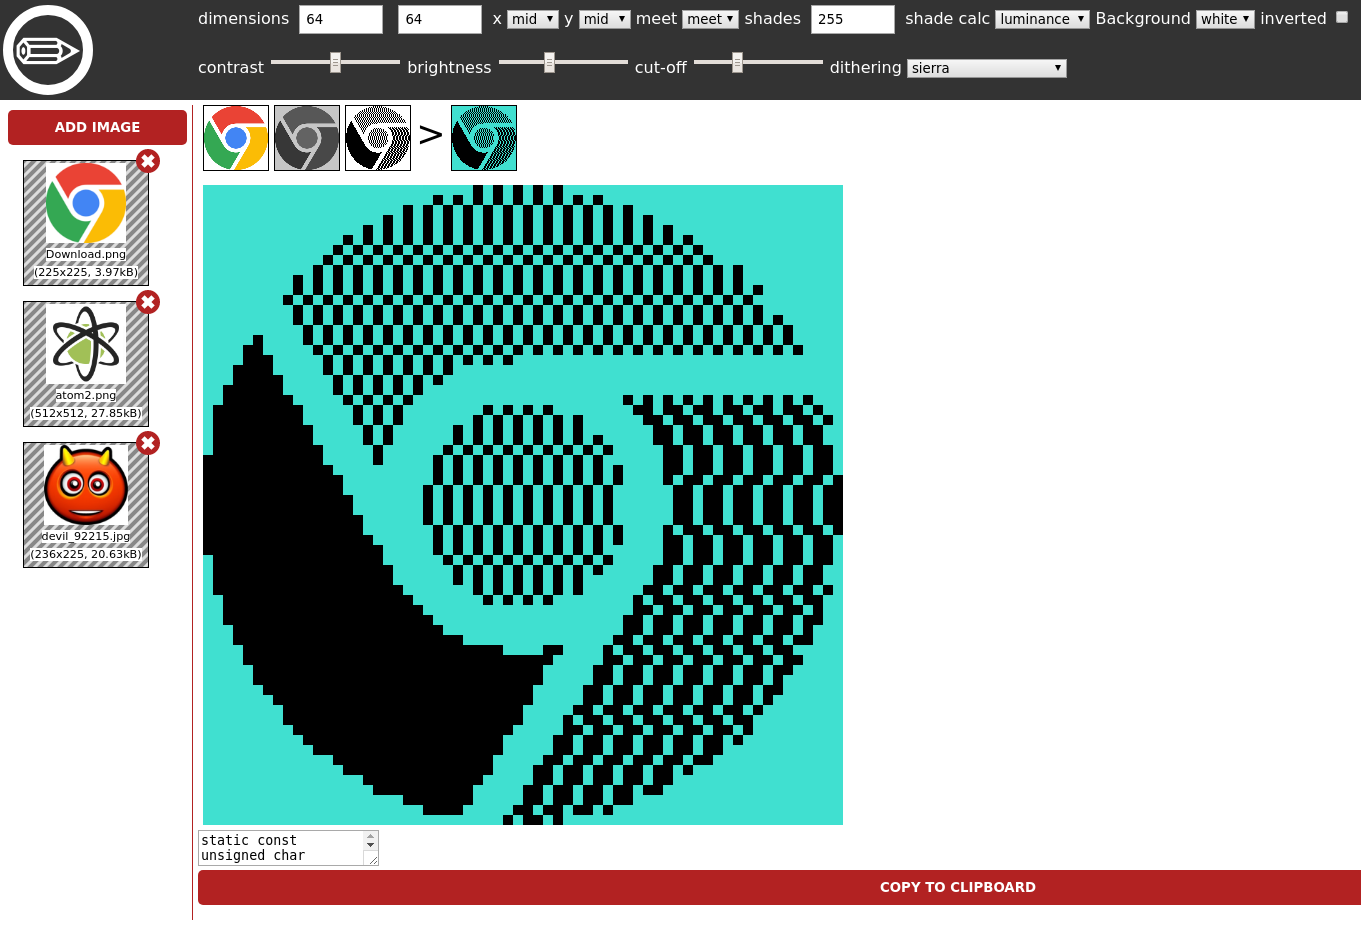1361x937 pixels.
Task: Click the grayscale conversion preview thumbnail
Action: 306,137
